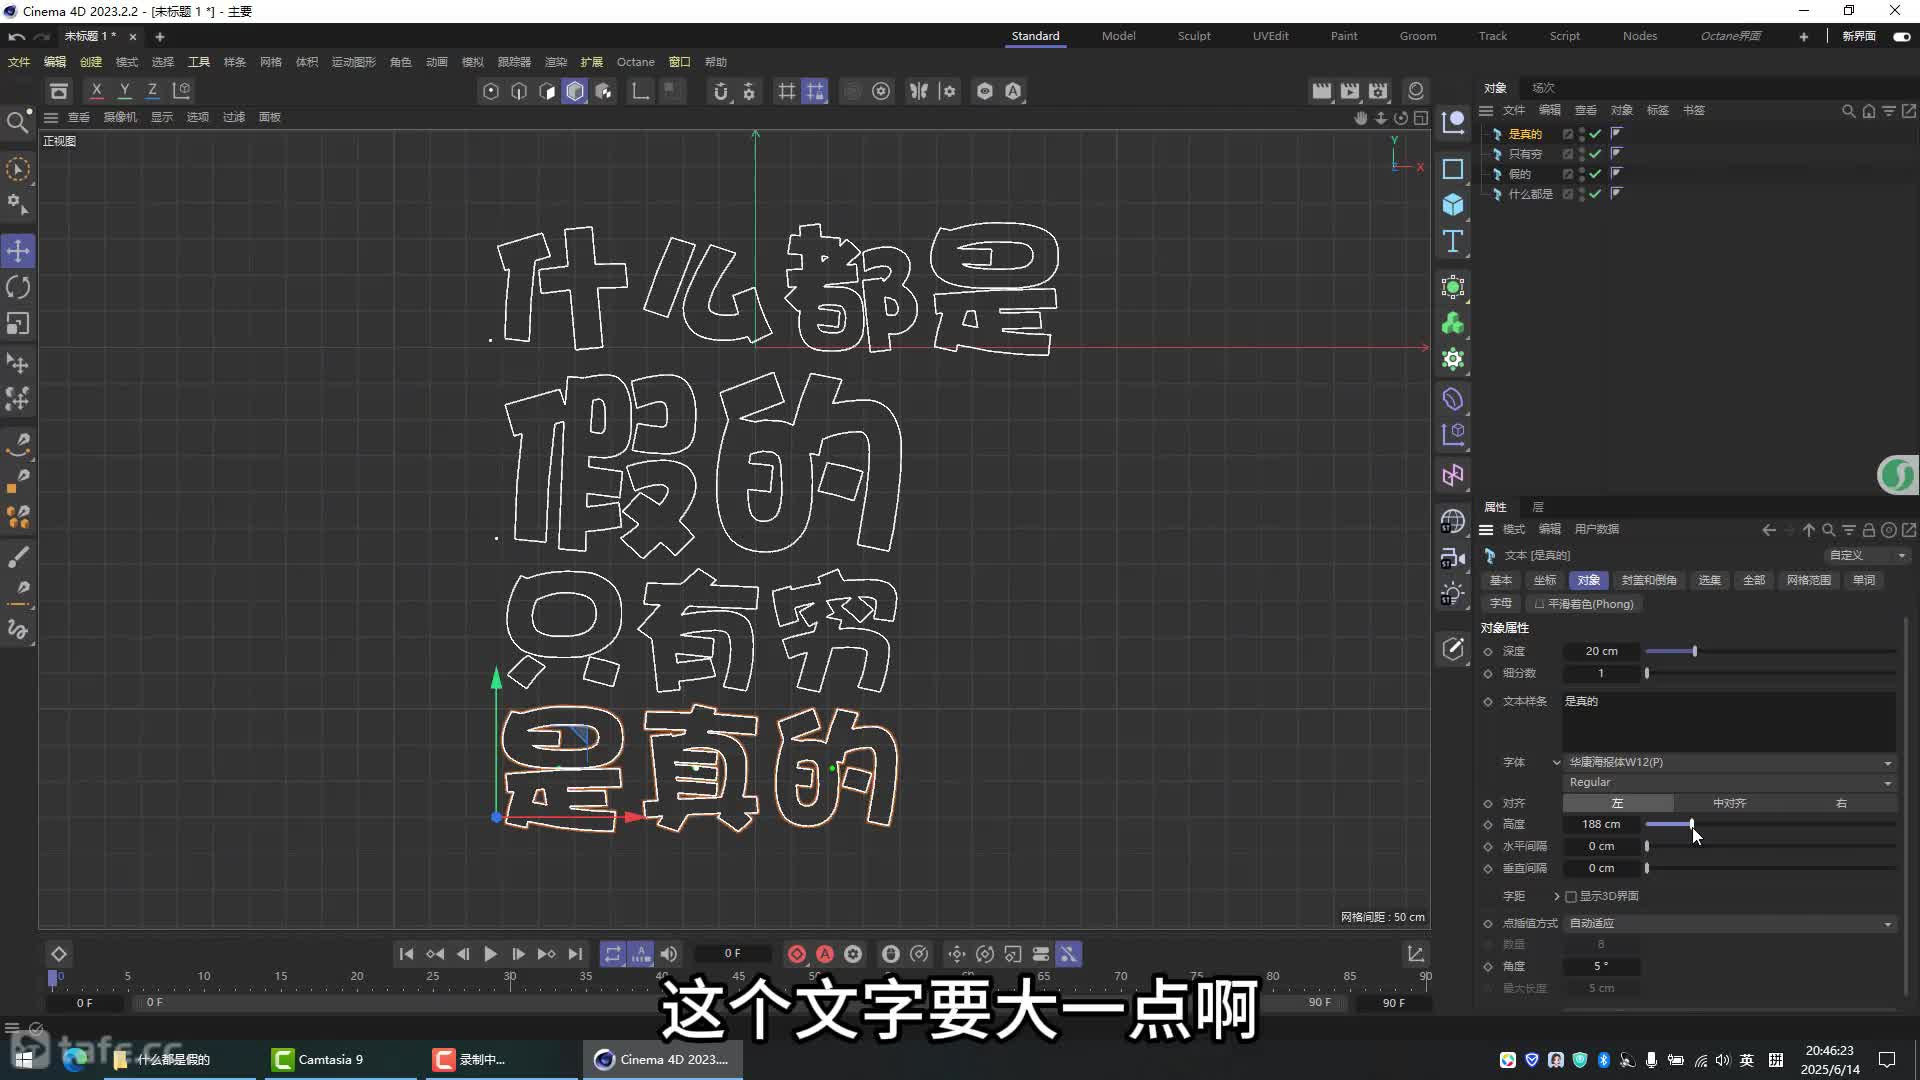Toggle 平滑着色(Phong) checkbox tab
Viewport: 1920px width, 1080px height.
[1583, 604]
